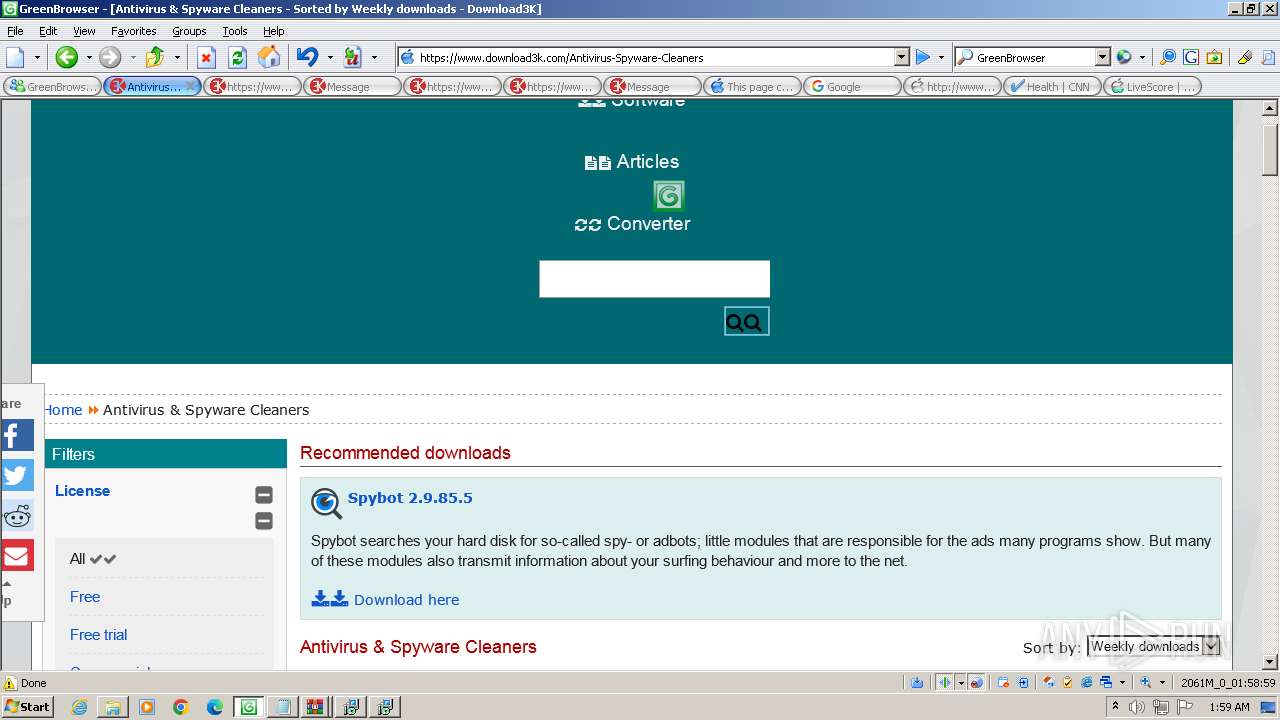Click the New page toolbar icon
The width and height of the screenshot is (1280, 720).
point(16,57)
